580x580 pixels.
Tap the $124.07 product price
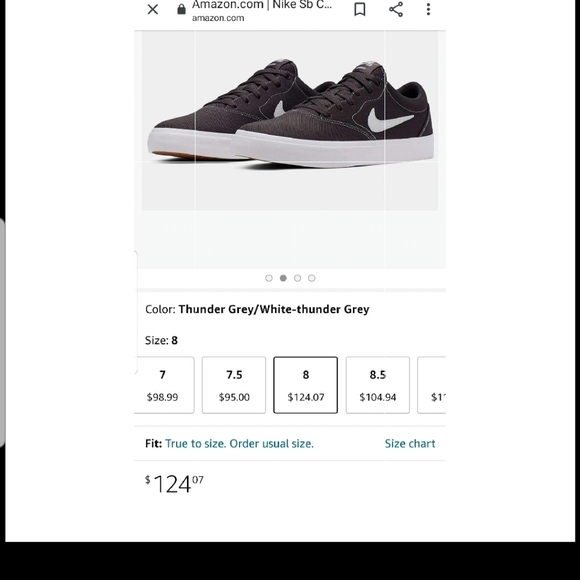[x=174, y=484]
